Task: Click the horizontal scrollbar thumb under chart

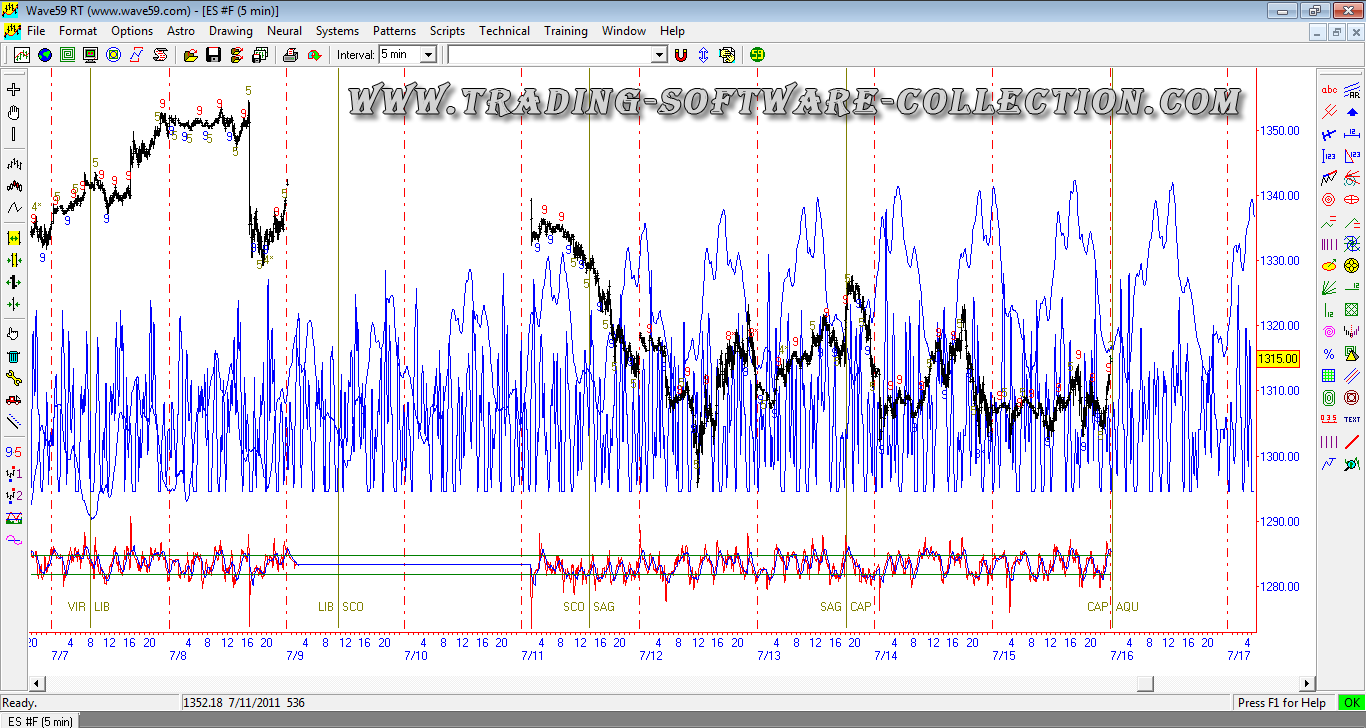Action: tap(1145, 684)
